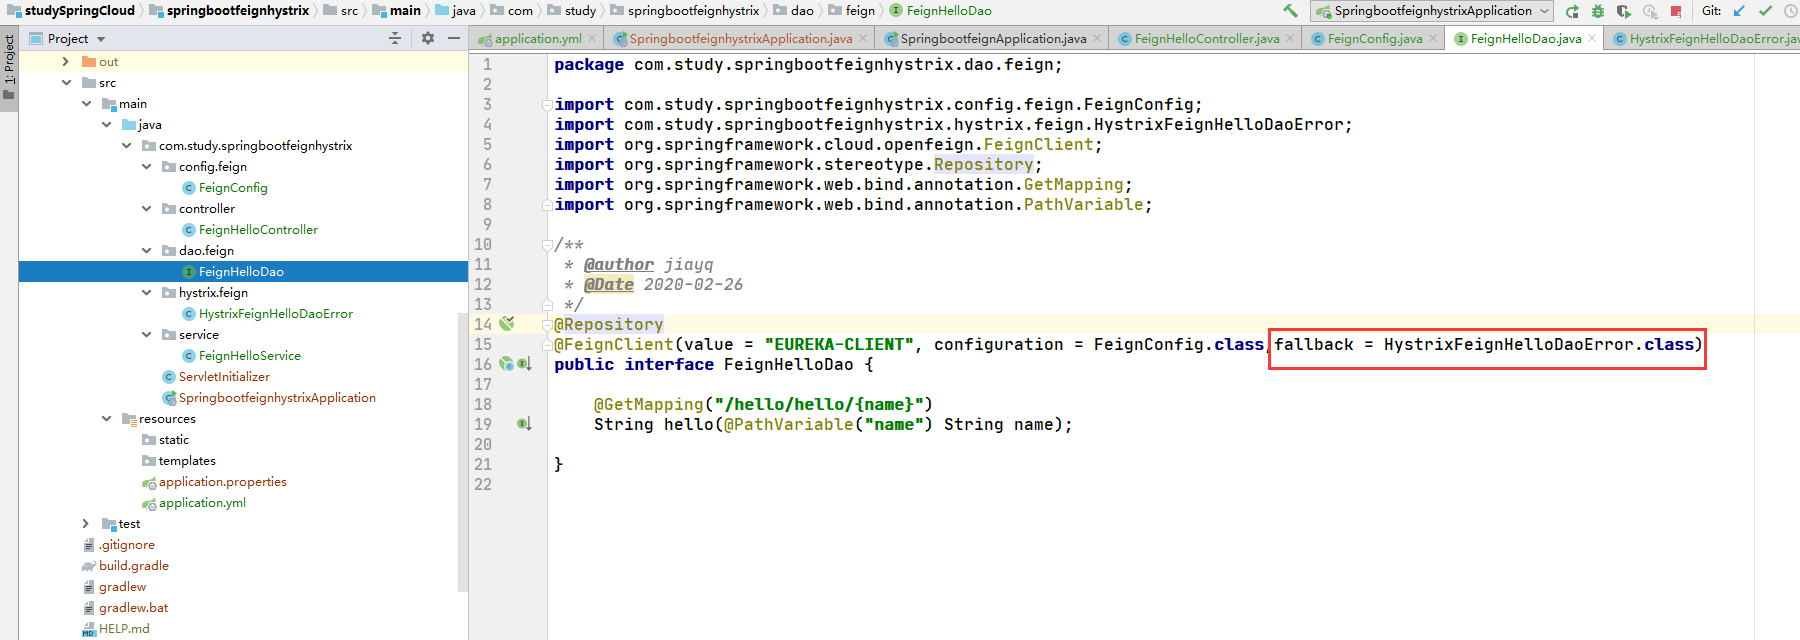The image size is (1800, 640).
Task: Click the Git Commit checkmark icon
Action: point(1765,11)
